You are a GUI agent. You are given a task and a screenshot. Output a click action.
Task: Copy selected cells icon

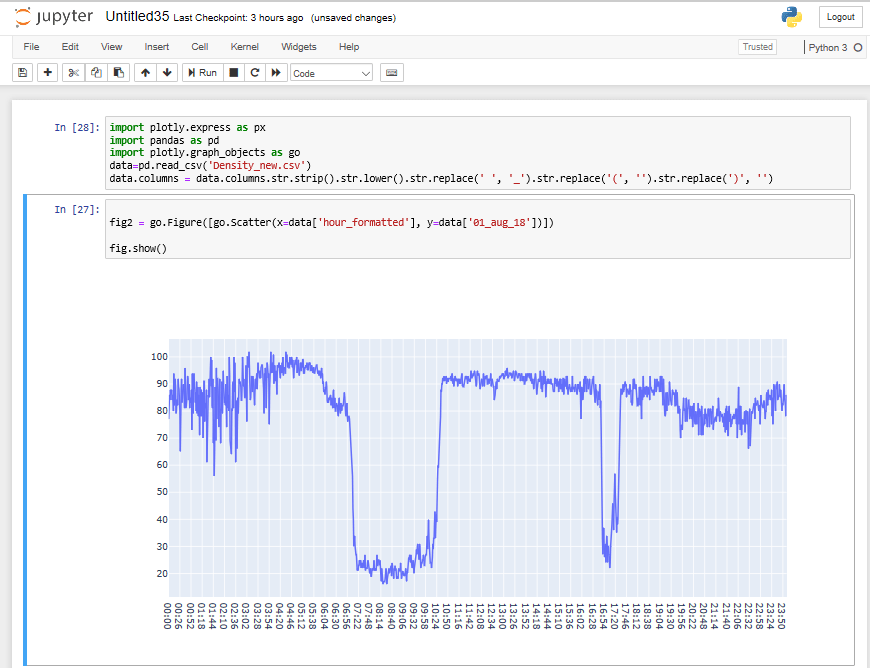click(x=96, y=73)
